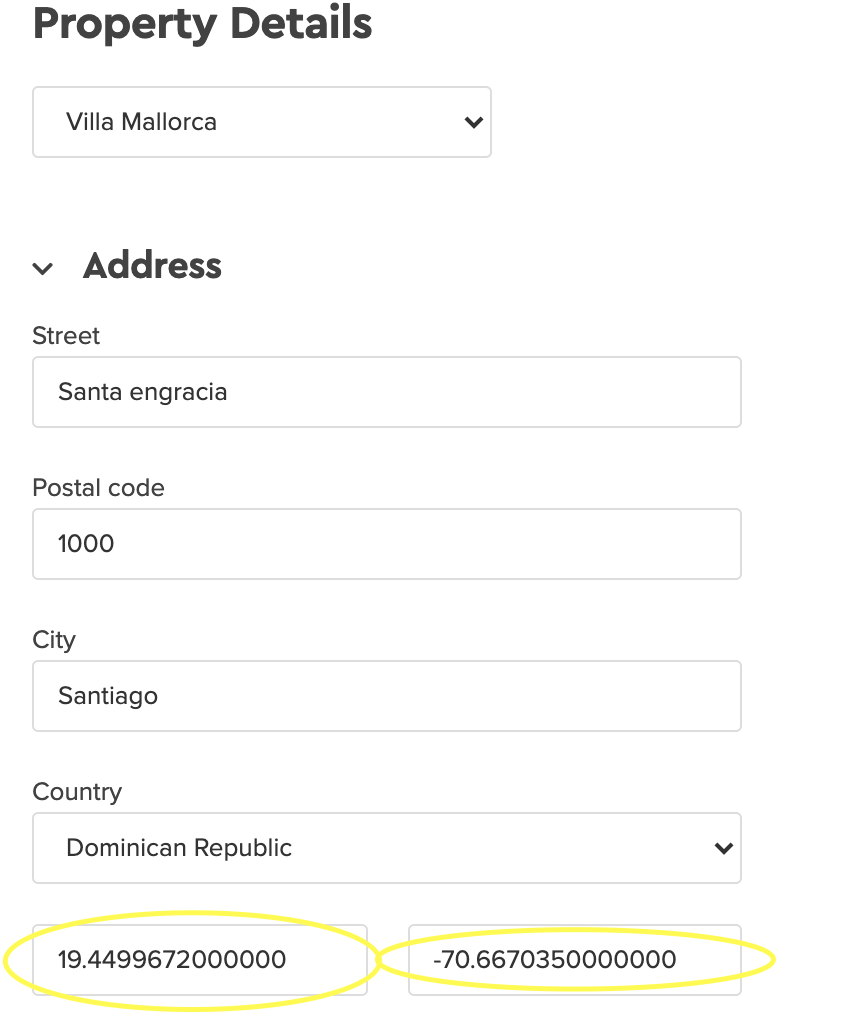Open the Country dropdown showing Dominican Republic
854x1026 pixels.
tap(387, 848)
